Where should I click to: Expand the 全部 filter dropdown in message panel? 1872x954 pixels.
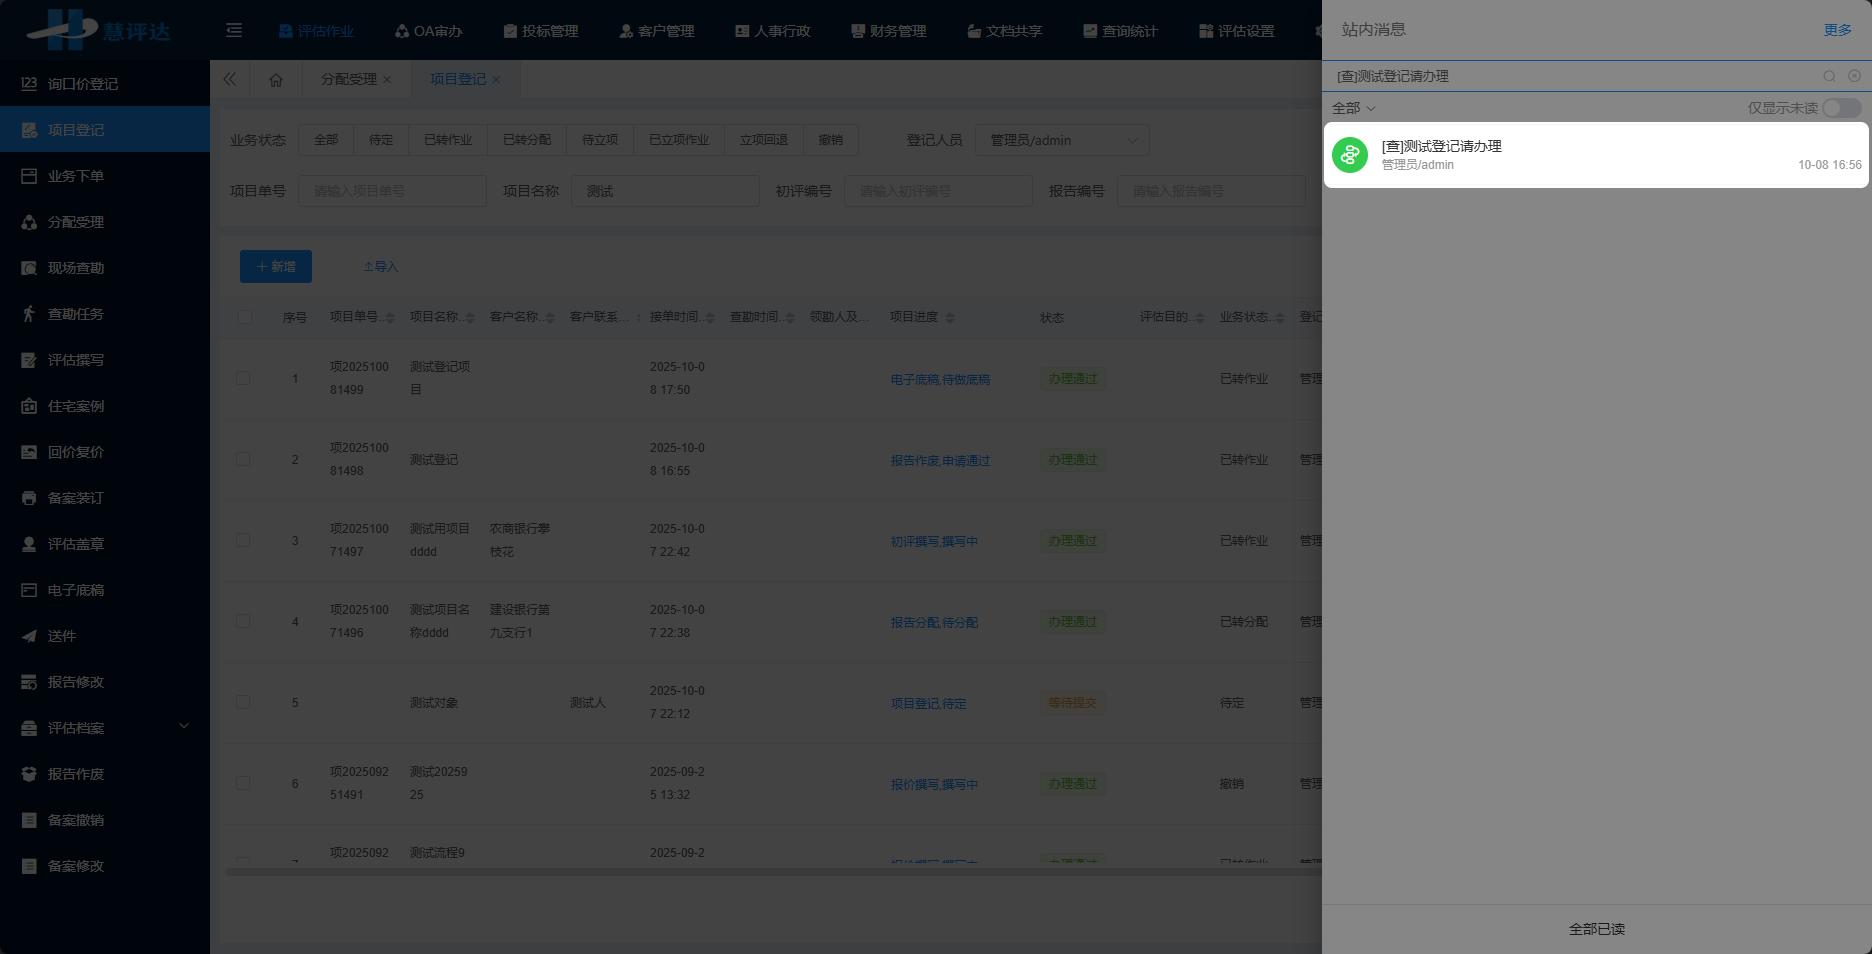[1353, 107]
